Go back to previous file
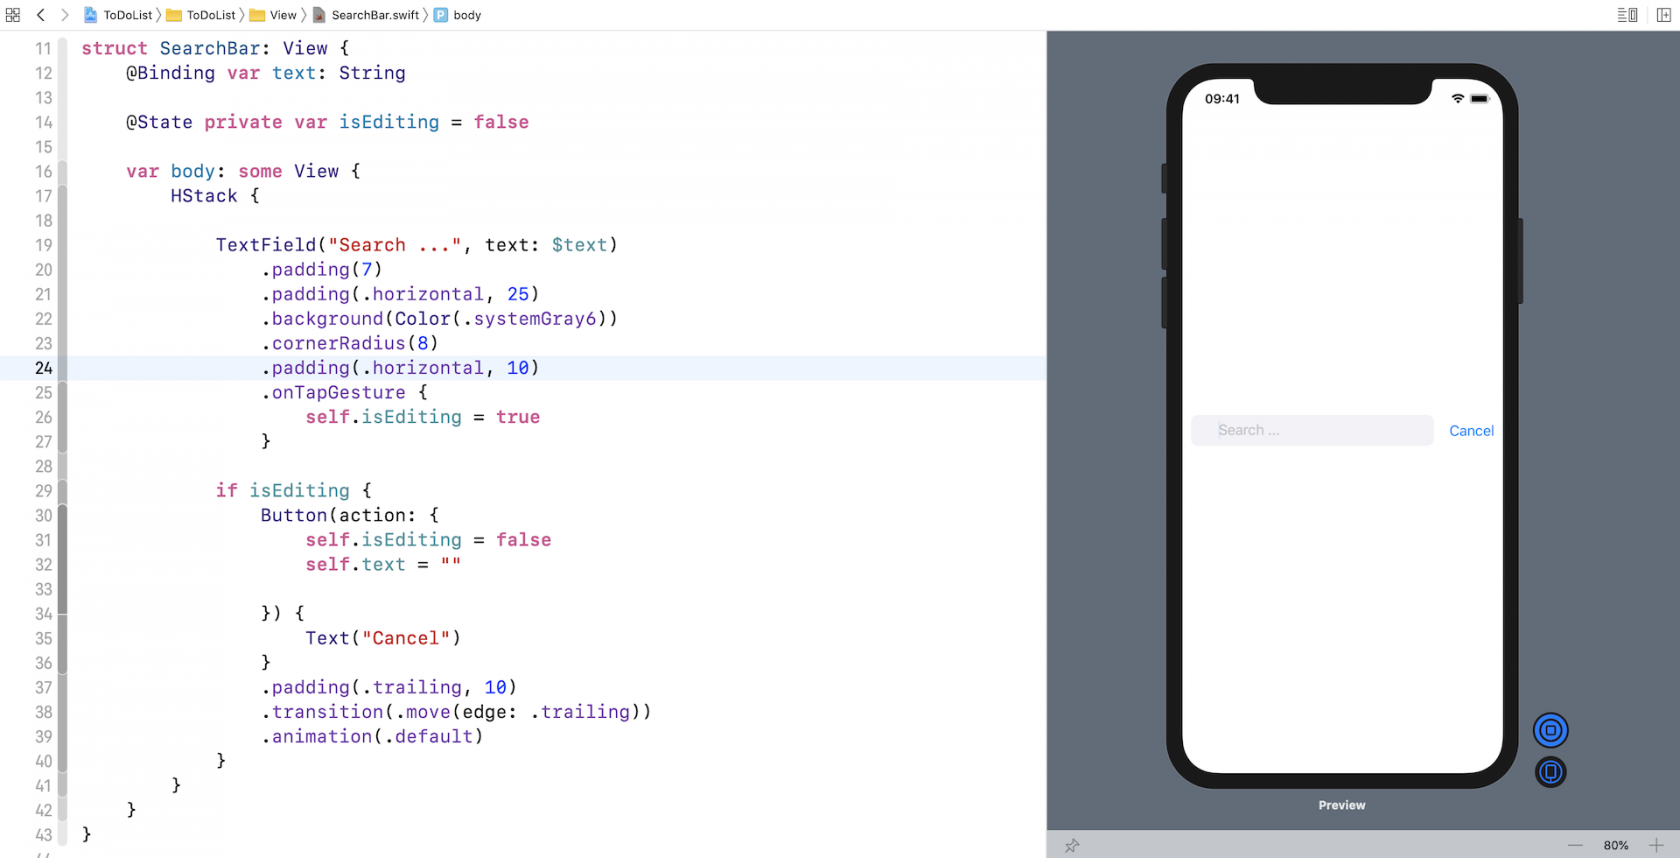This screenshot has width=1680, height=858. click(41, 15)
